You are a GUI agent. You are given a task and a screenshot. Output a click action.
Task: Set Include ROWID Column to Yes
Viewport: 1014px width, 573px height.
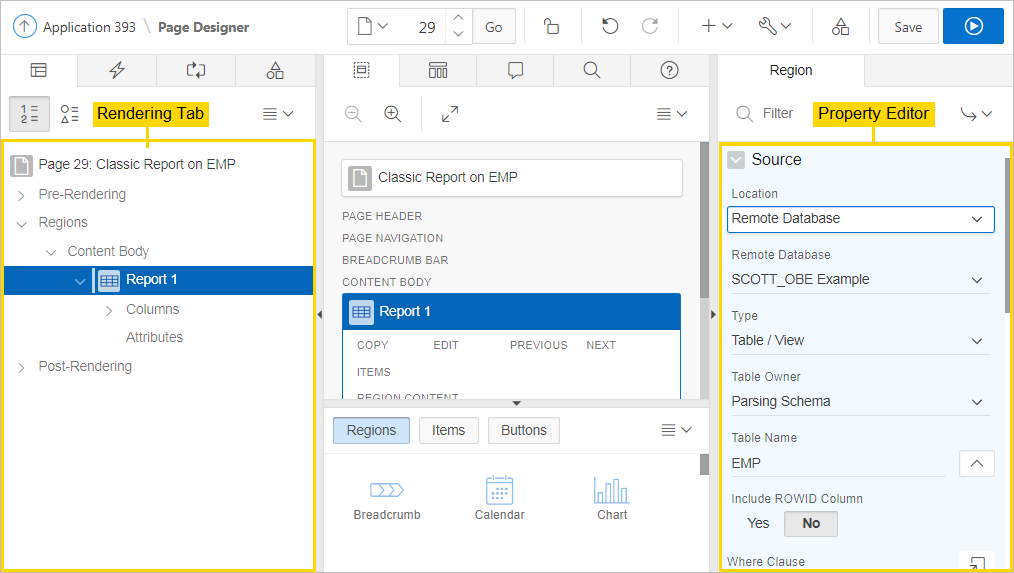click(758, 523)
